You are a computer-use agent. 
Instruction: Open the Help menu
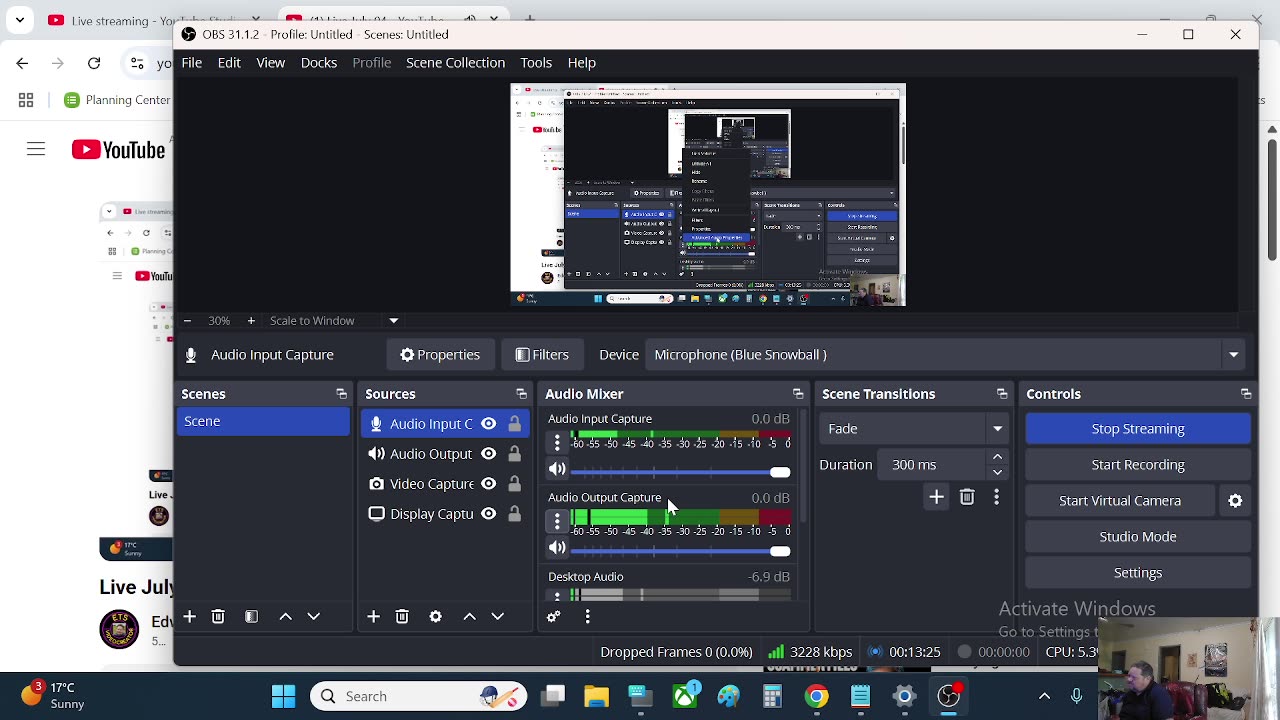point(581,63)
